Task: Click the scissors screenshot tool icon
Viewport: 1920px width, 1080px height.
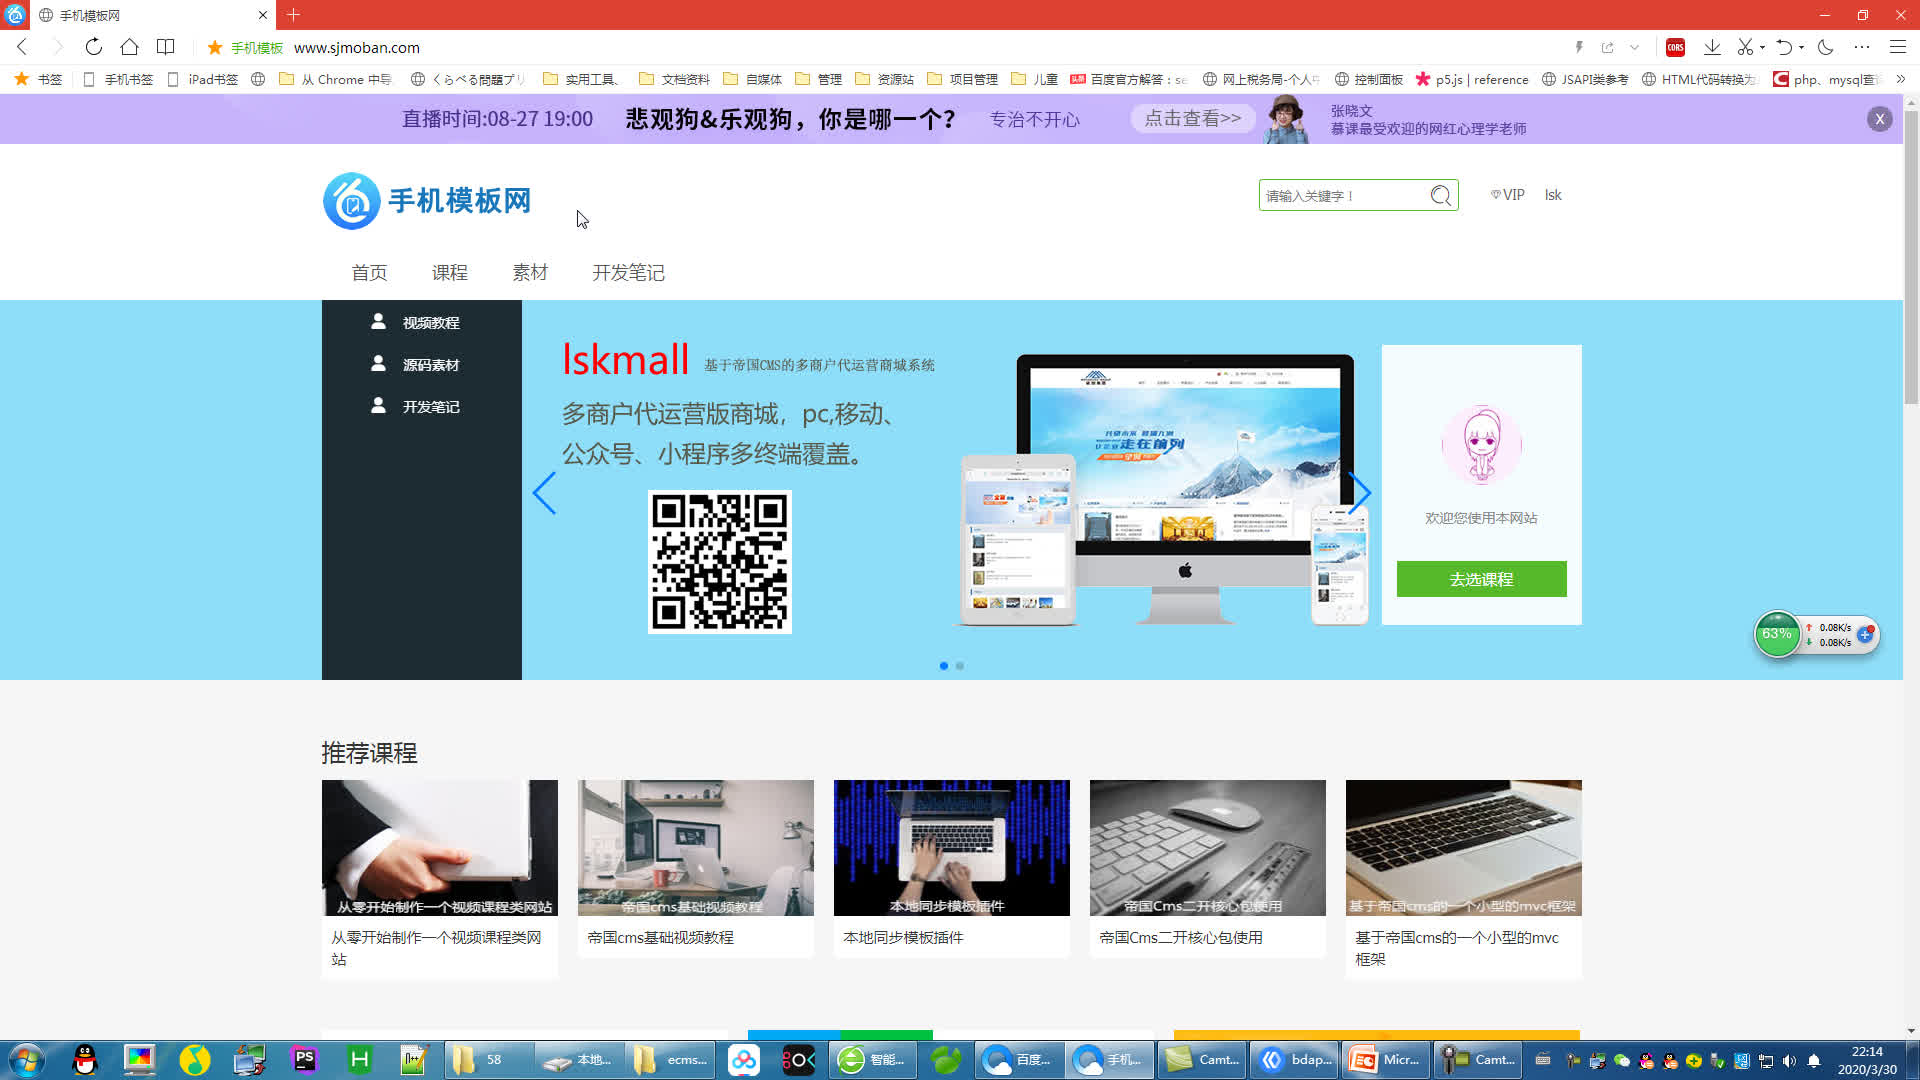Action: pos(1745,47)
